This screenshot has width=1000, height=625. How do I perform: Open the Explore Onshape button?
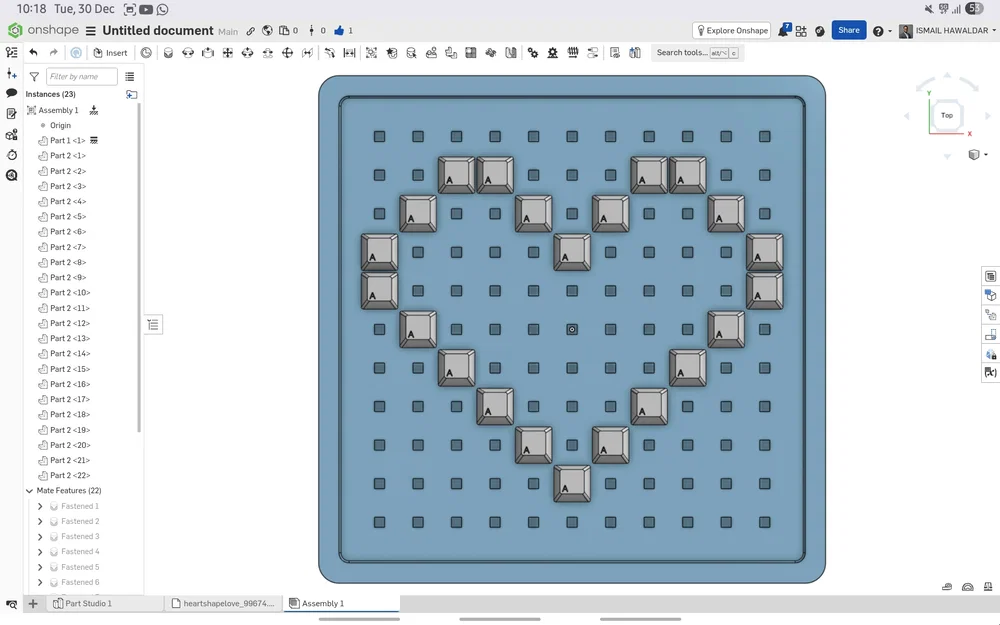click(732, 31)
